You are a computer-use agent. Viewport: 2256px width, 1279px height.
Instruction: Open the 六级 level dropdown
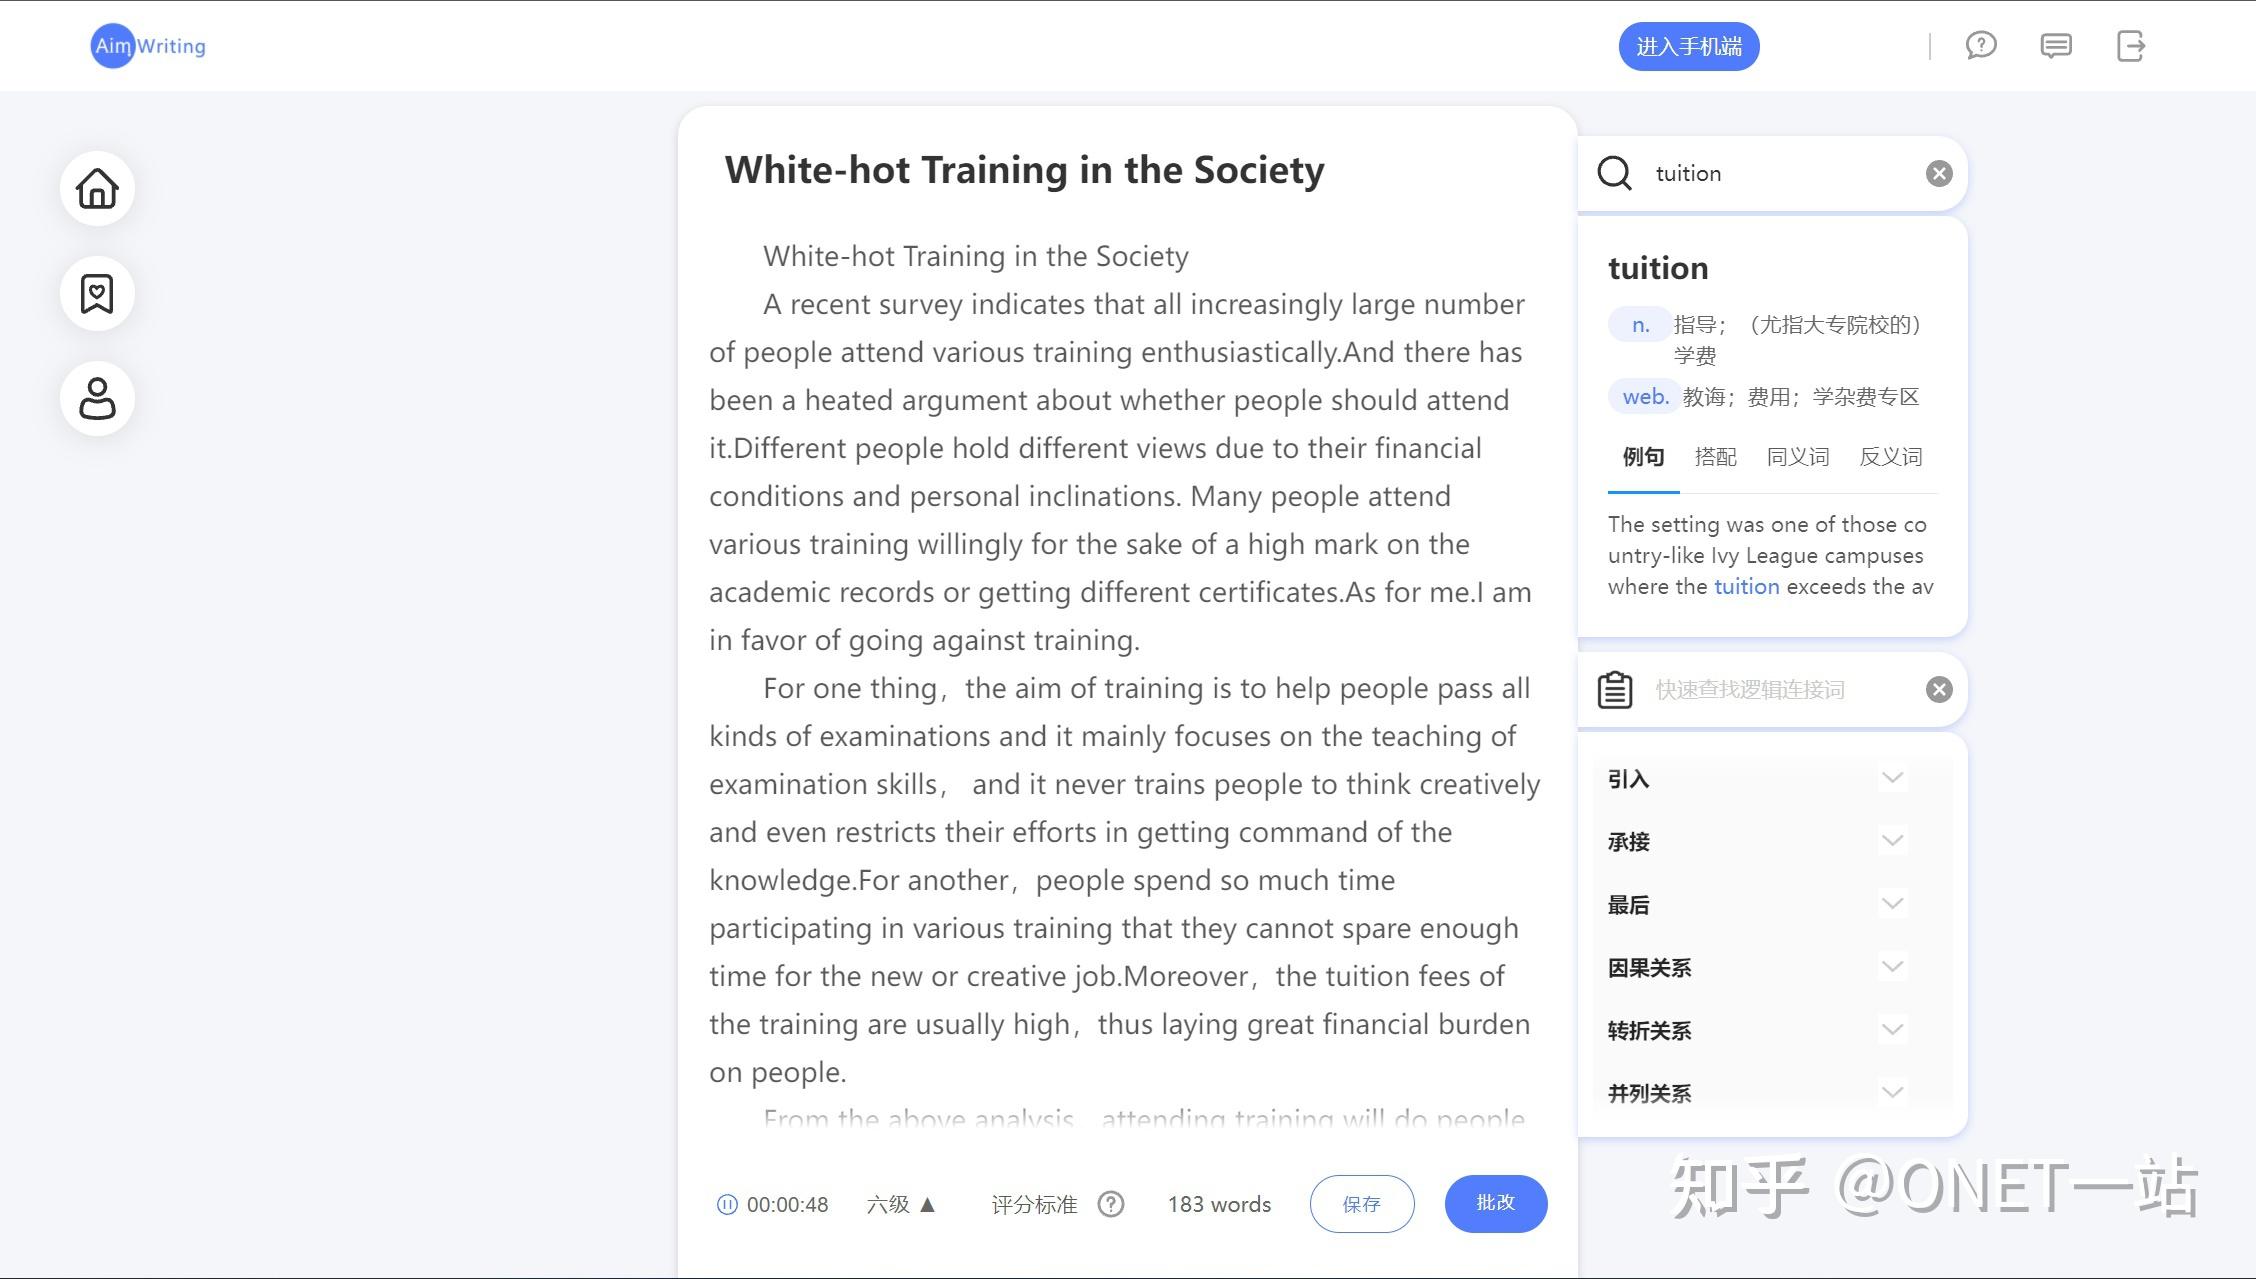(900, 1204)
